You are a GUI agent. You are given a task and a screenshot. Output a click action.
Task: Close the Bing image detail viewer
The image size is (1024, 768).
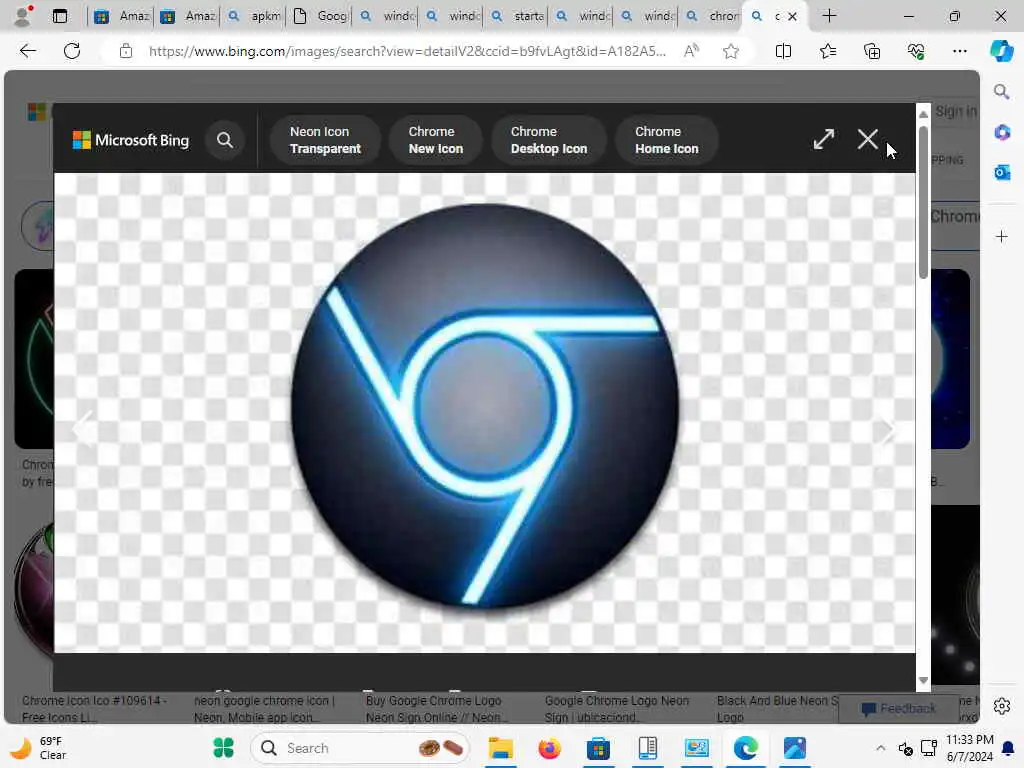coord(867,139)
